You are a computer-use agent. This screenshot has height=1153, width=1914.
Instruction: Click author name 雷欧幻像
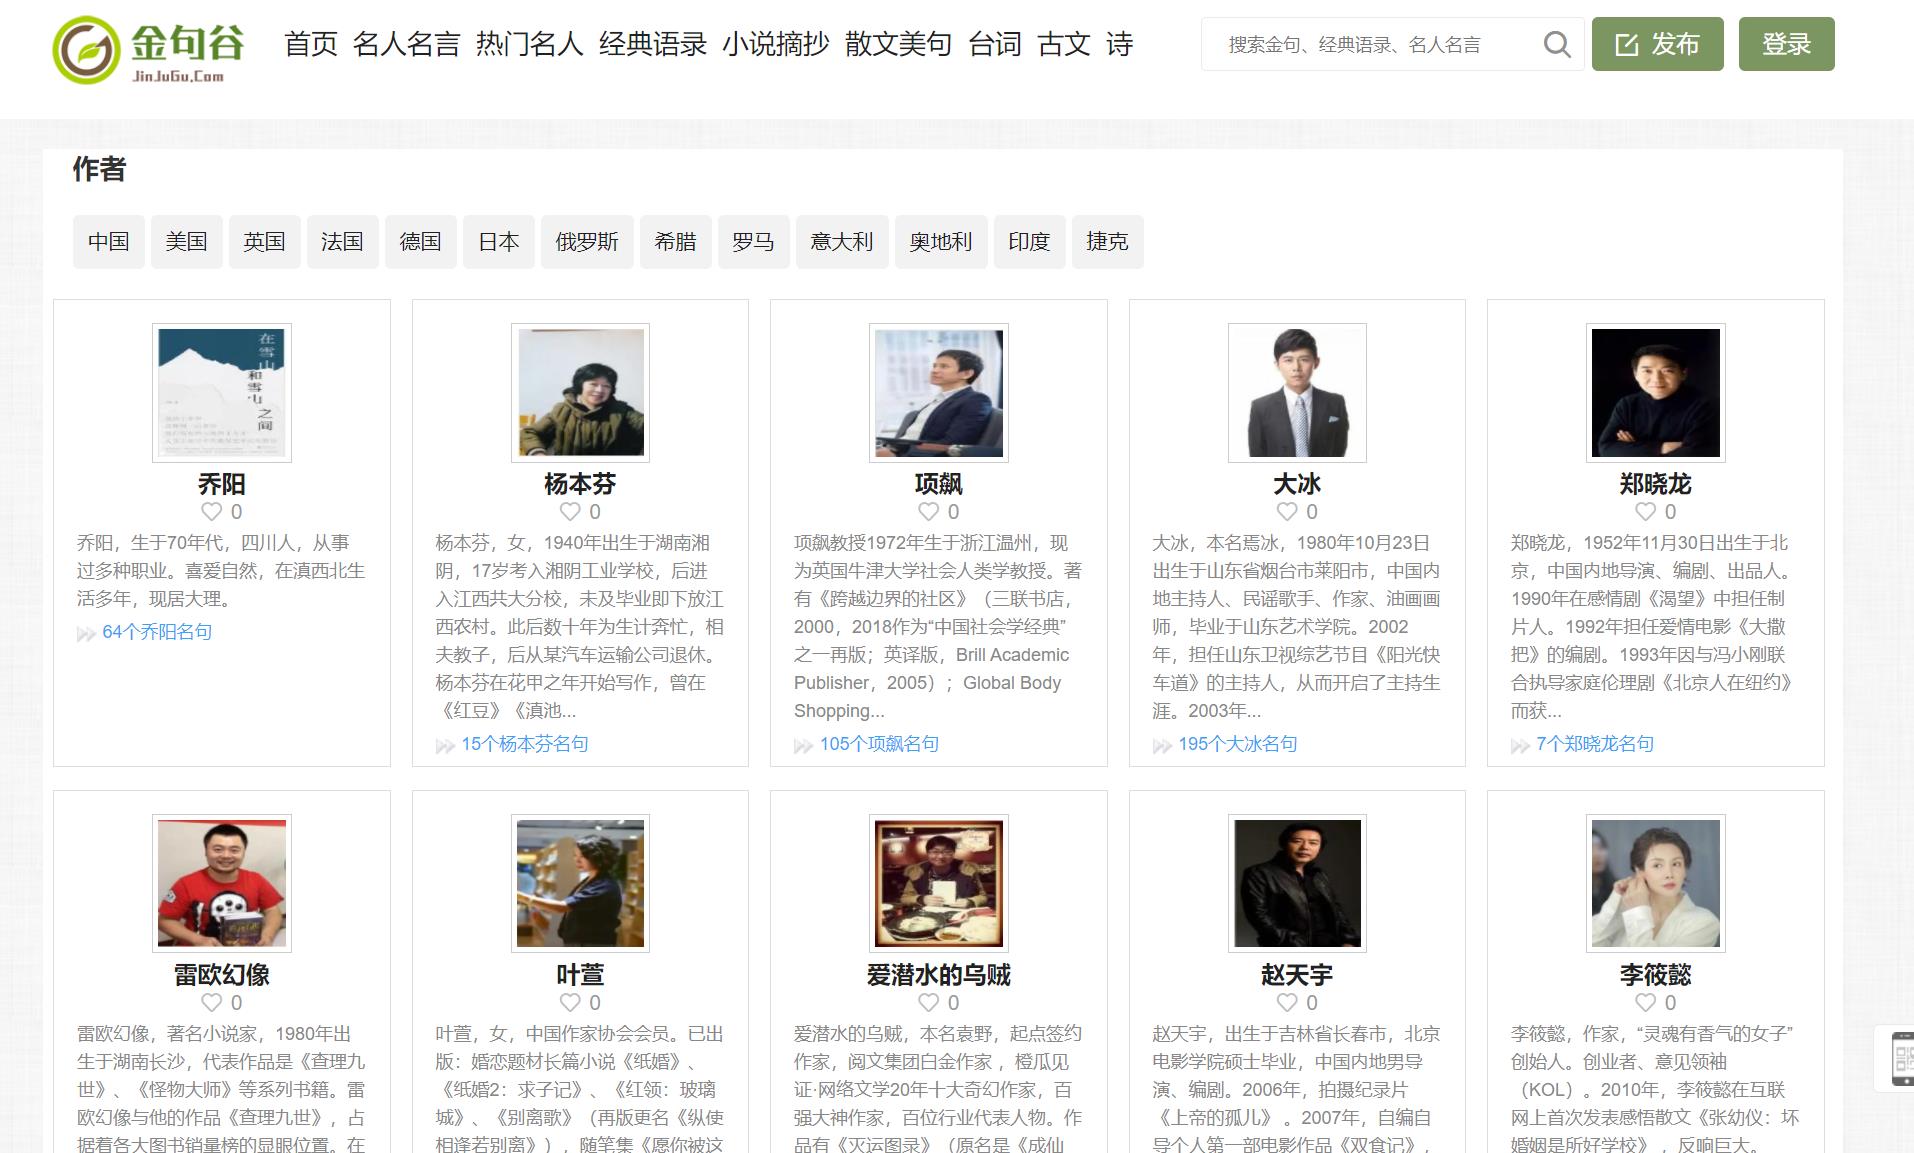point(222,975)
